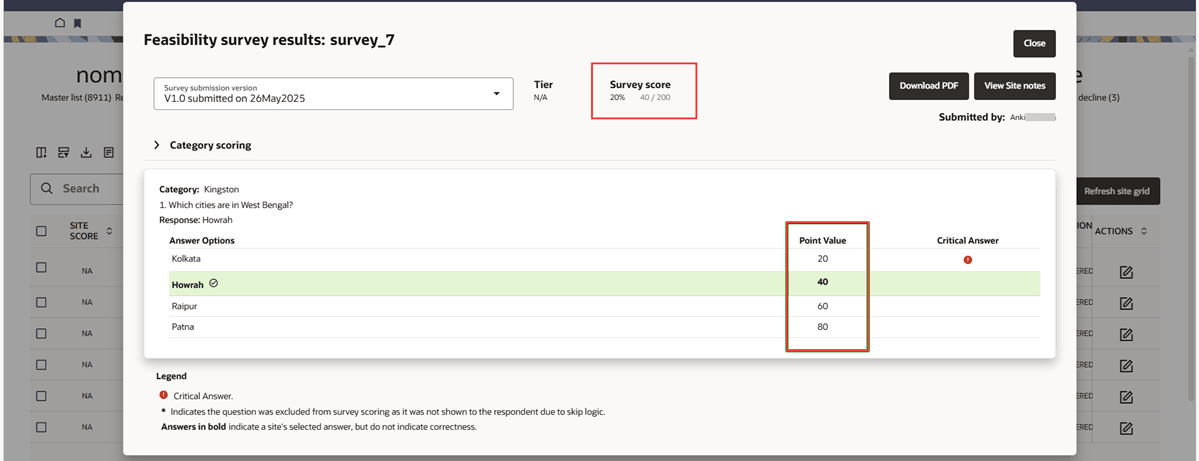Click the Critical Answer column header
The image size is (1199, 461).
coord(968,240)
